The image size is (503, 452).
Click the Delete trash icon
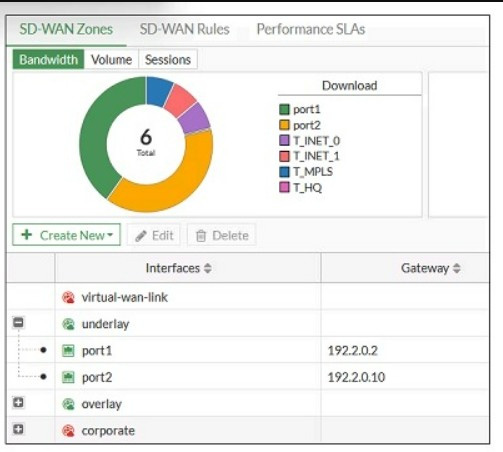click(x=201, y=236)
